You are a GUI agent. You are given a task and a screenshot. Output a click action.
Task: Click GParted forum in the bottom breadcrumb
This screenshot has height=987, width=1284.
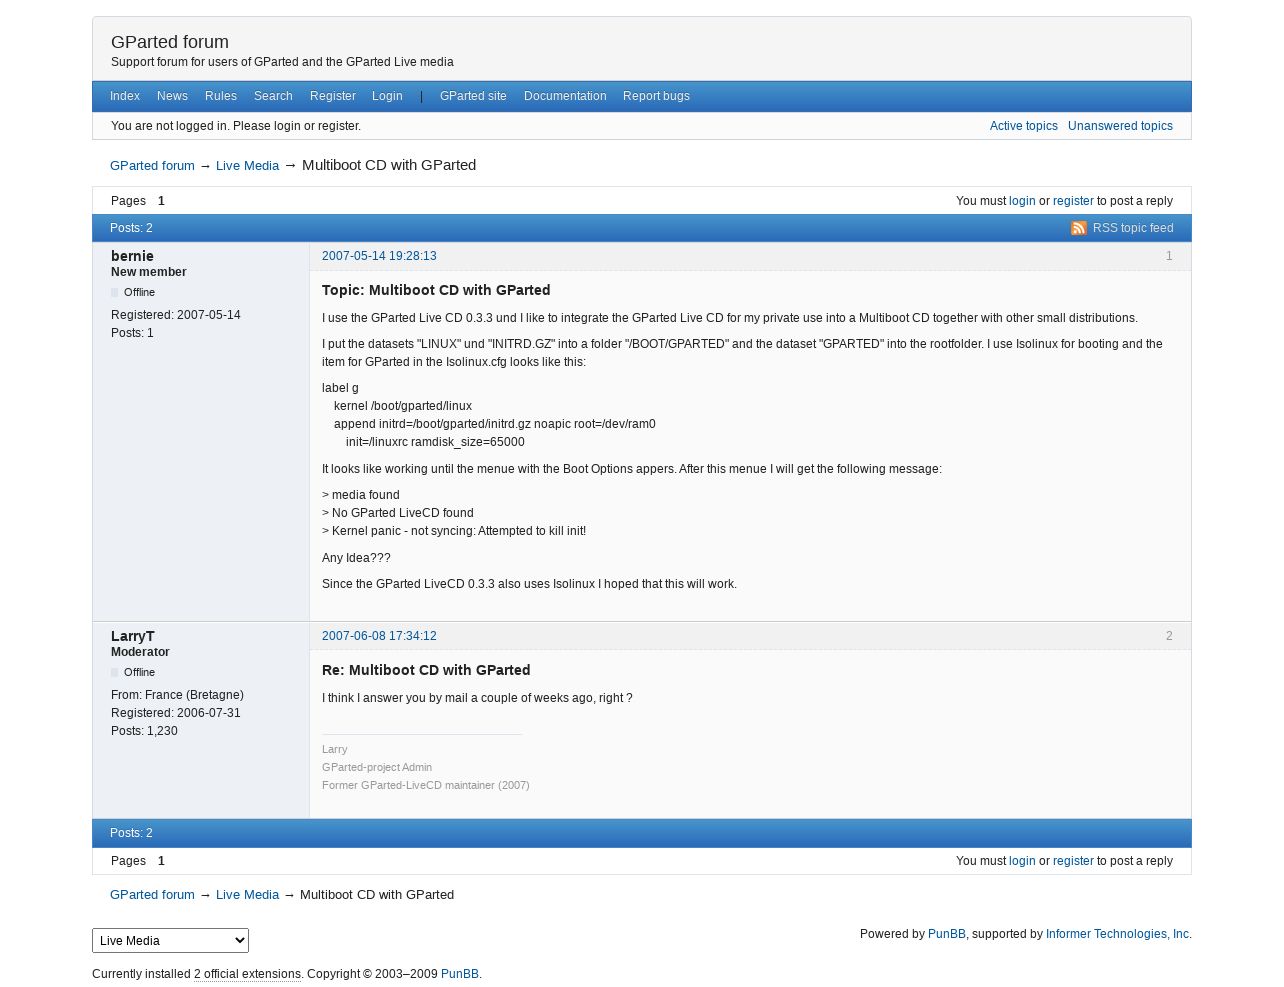coord(152,895)
